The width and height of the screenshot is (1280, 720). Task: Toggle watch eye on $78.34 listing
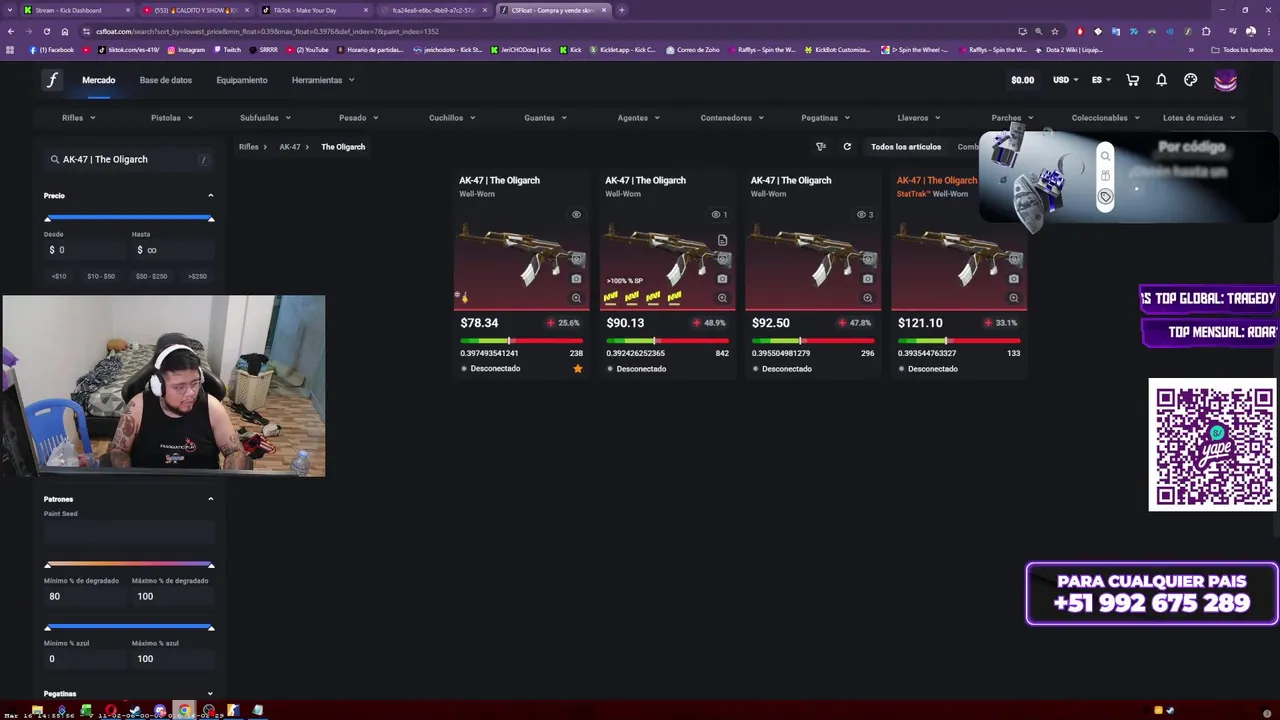576,215
